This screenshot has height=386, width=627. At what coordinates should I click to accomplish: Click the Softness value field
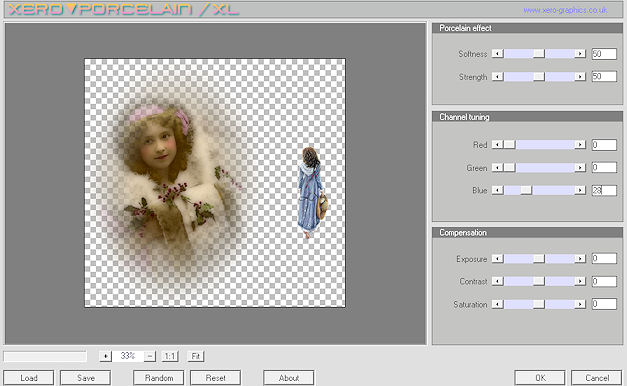point(604,54)
